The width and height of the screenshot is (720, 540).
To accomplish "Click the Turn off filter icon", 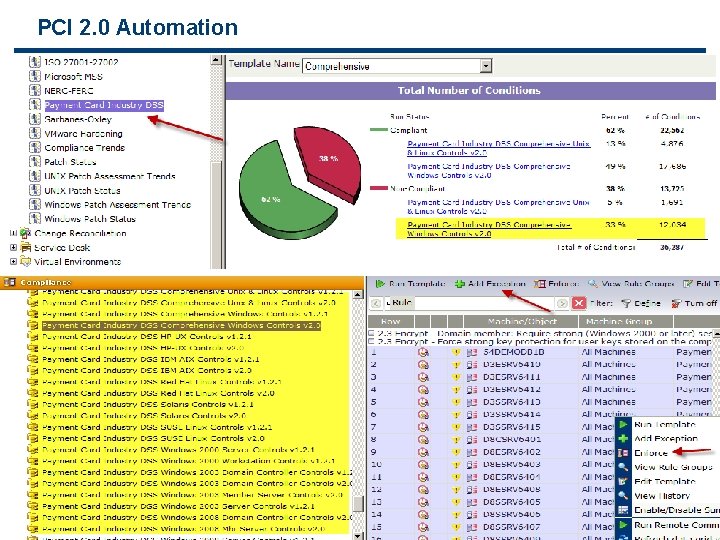I will pos(675,304).
